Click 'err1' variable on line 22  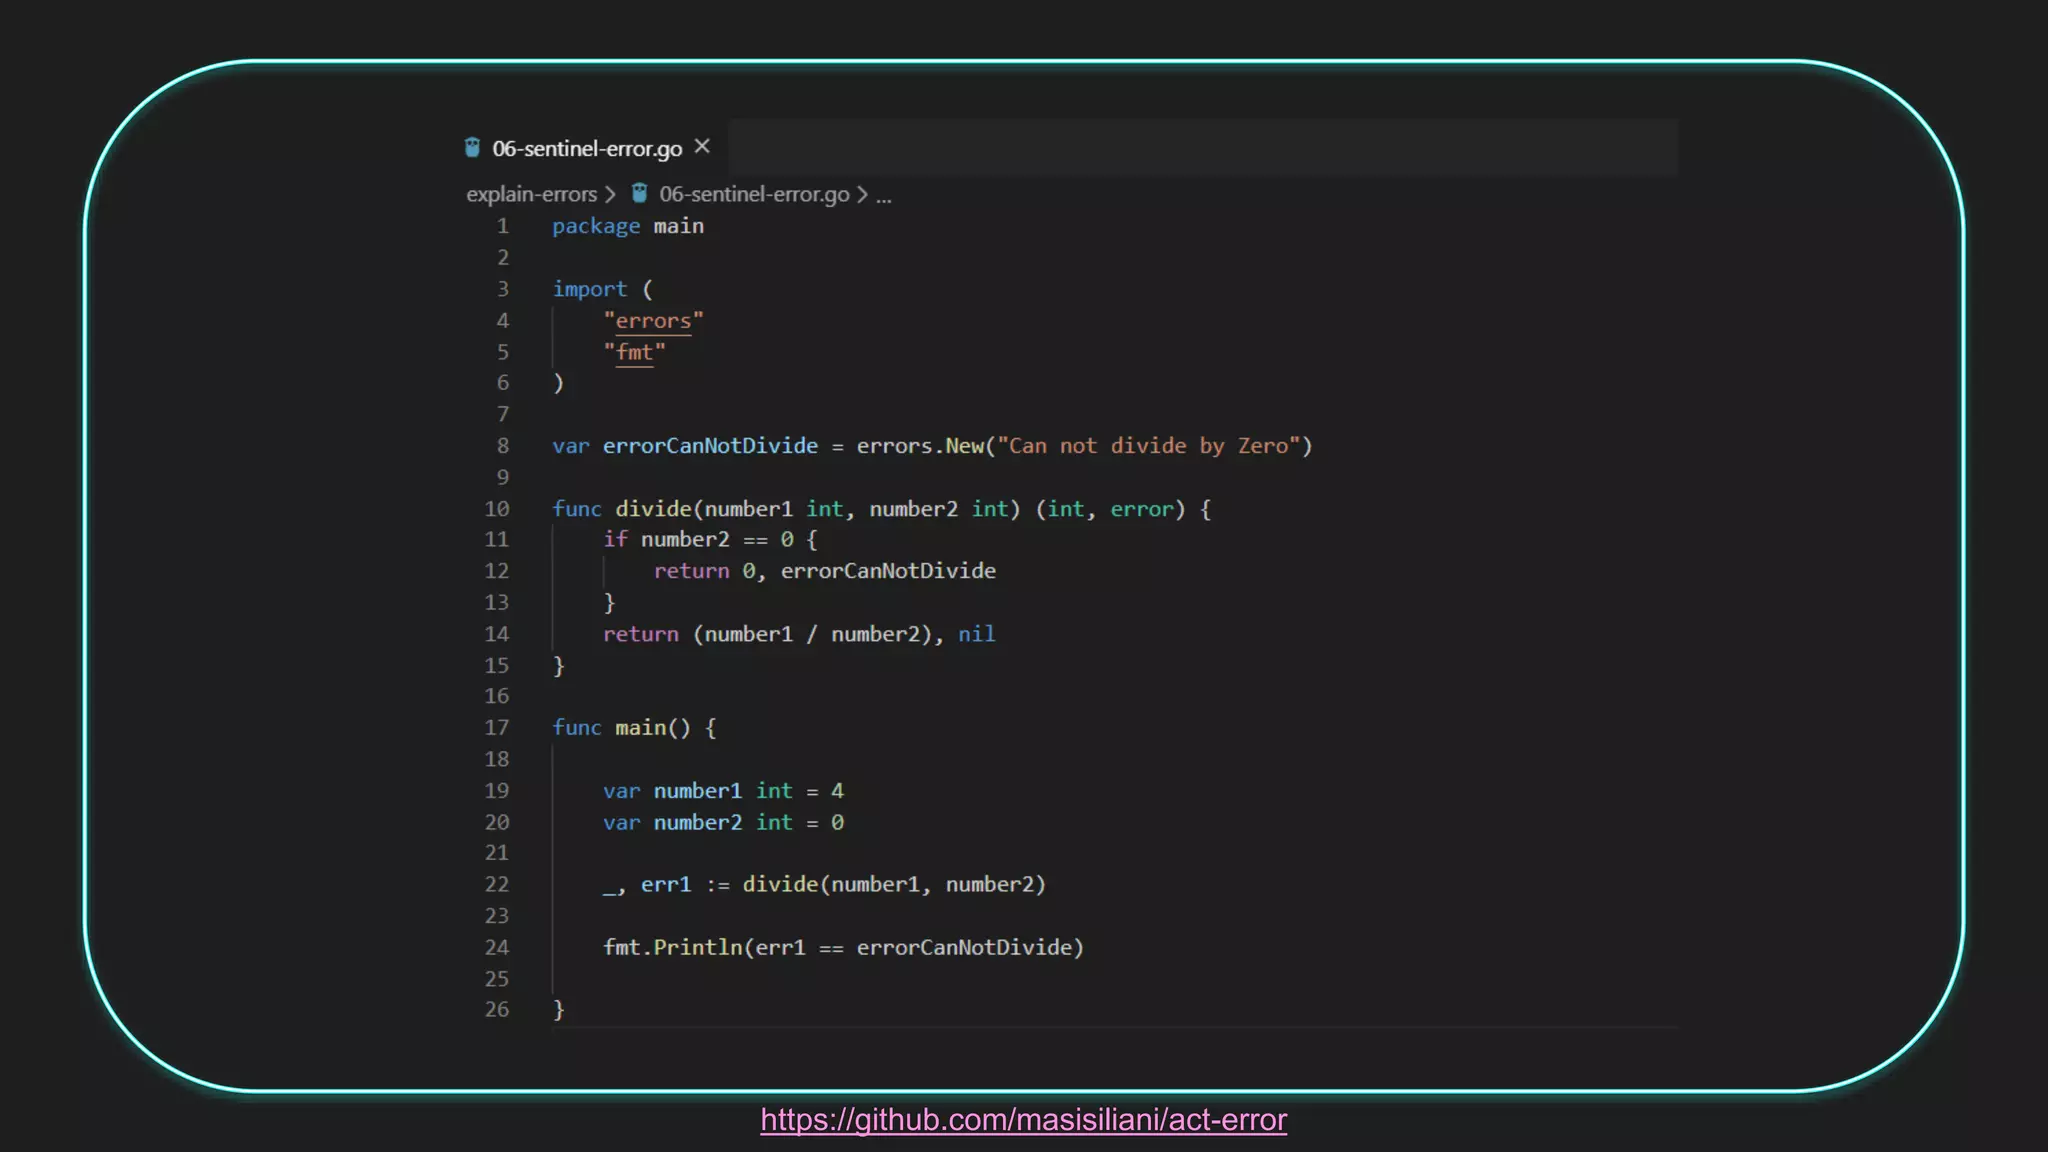click(666, 885)
